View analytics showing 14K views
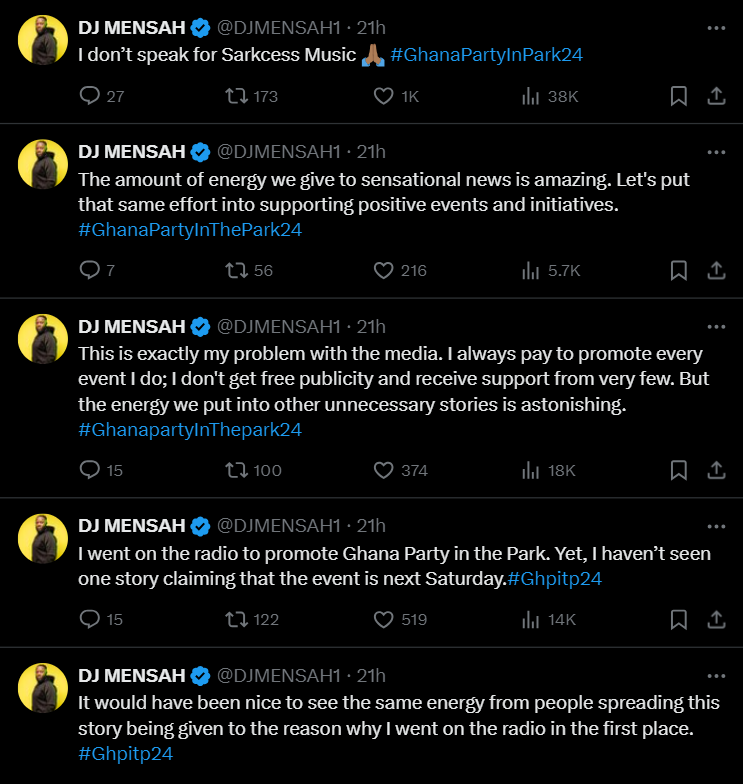Screen dimensions: 743x784 [x=531, y=619]
